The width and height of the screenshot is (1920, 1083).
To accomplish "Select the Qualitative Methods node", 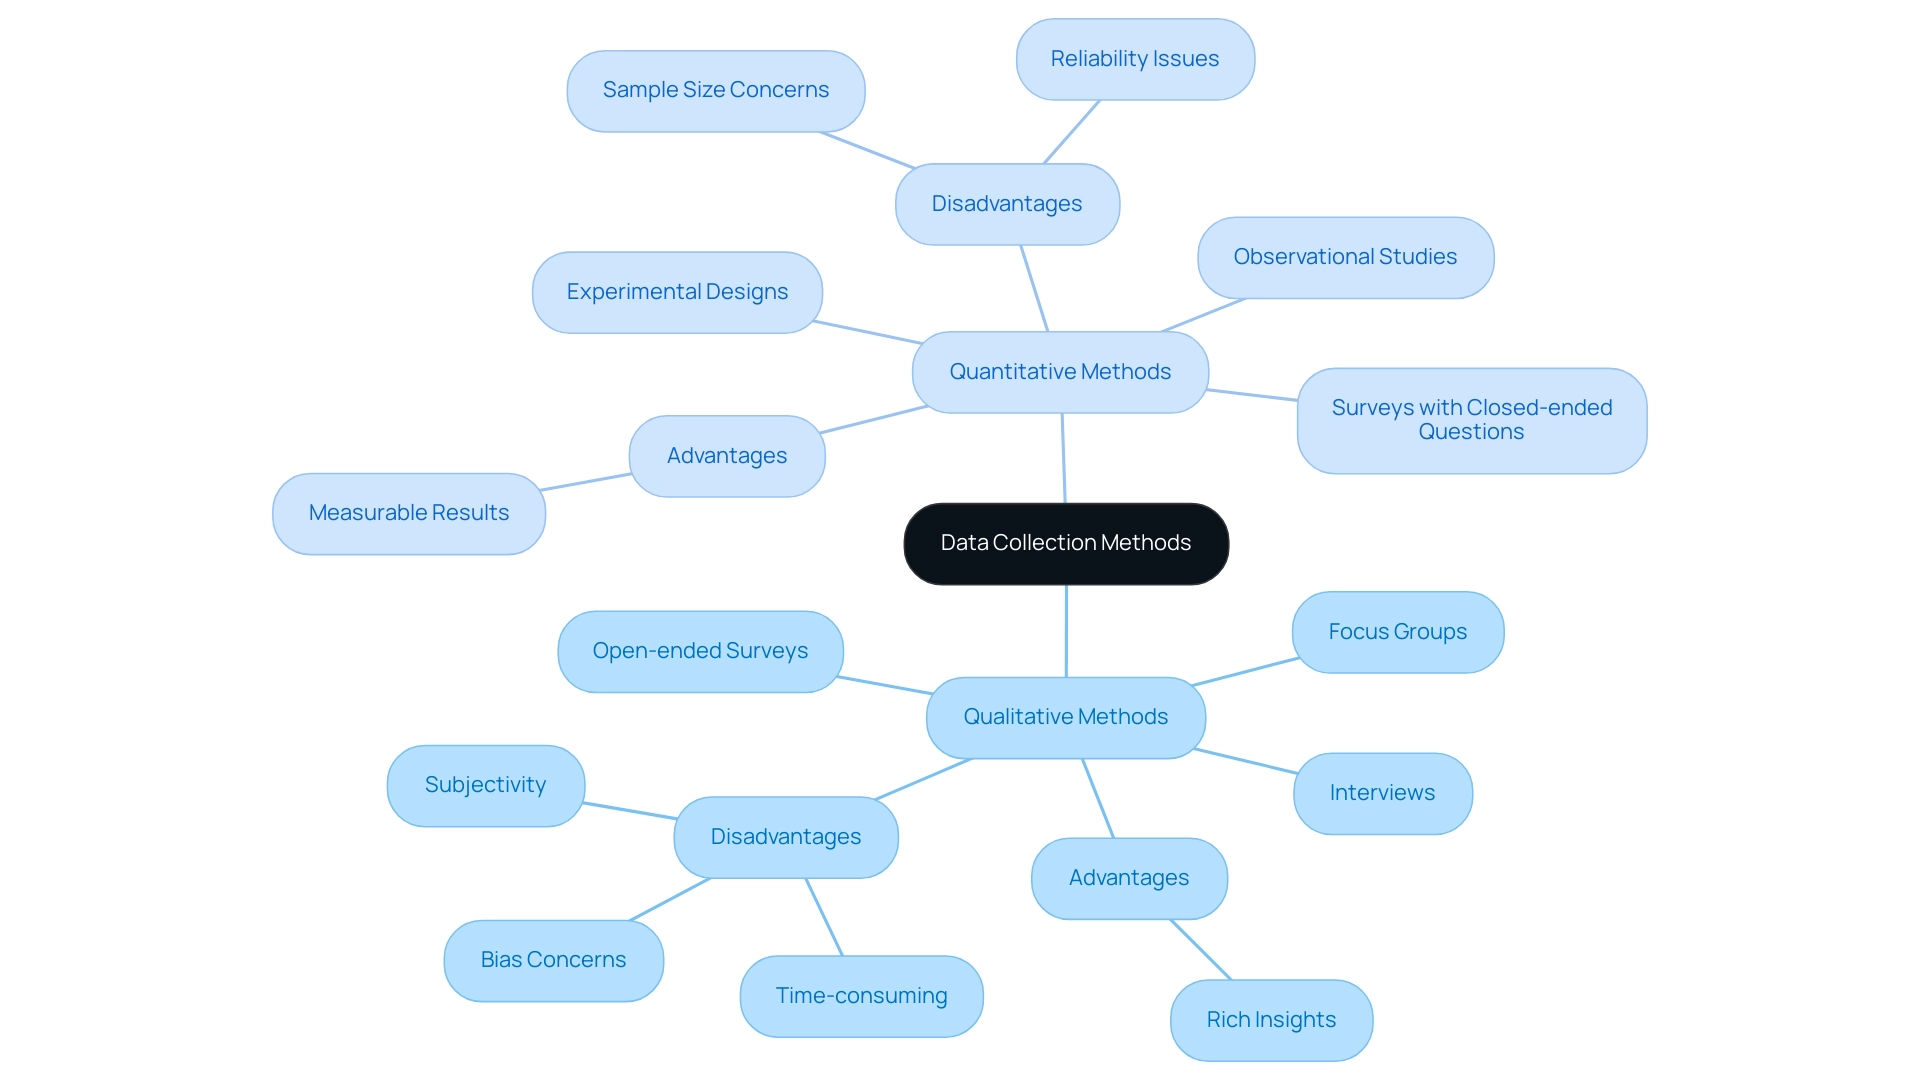I will click(1067, 716).
